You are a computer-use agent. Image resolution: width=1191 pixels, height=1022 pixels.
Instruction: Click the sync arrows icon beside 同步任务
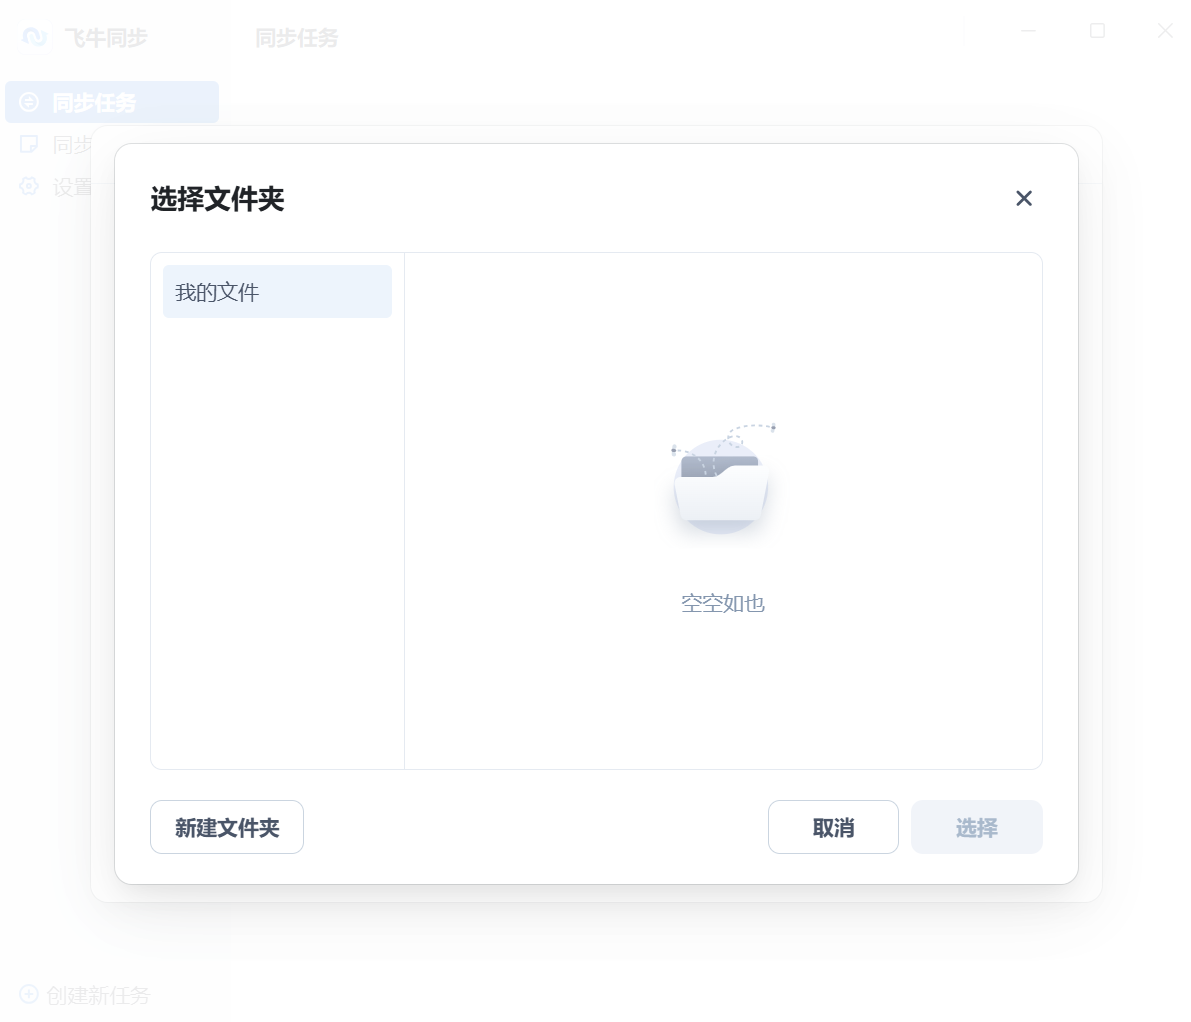pos(28,102)
